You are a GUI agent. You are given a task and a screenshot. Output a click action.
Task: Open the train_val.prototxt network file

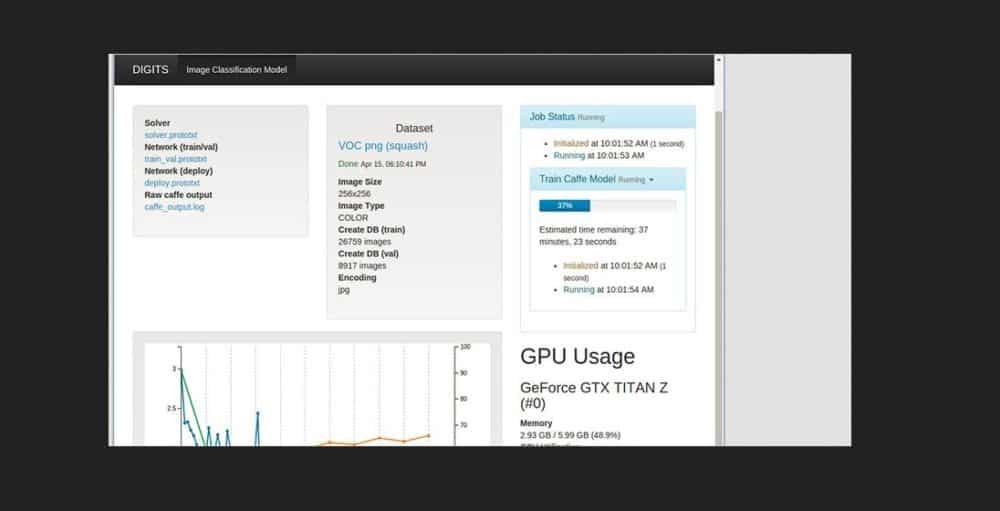[x=175, y=159]
